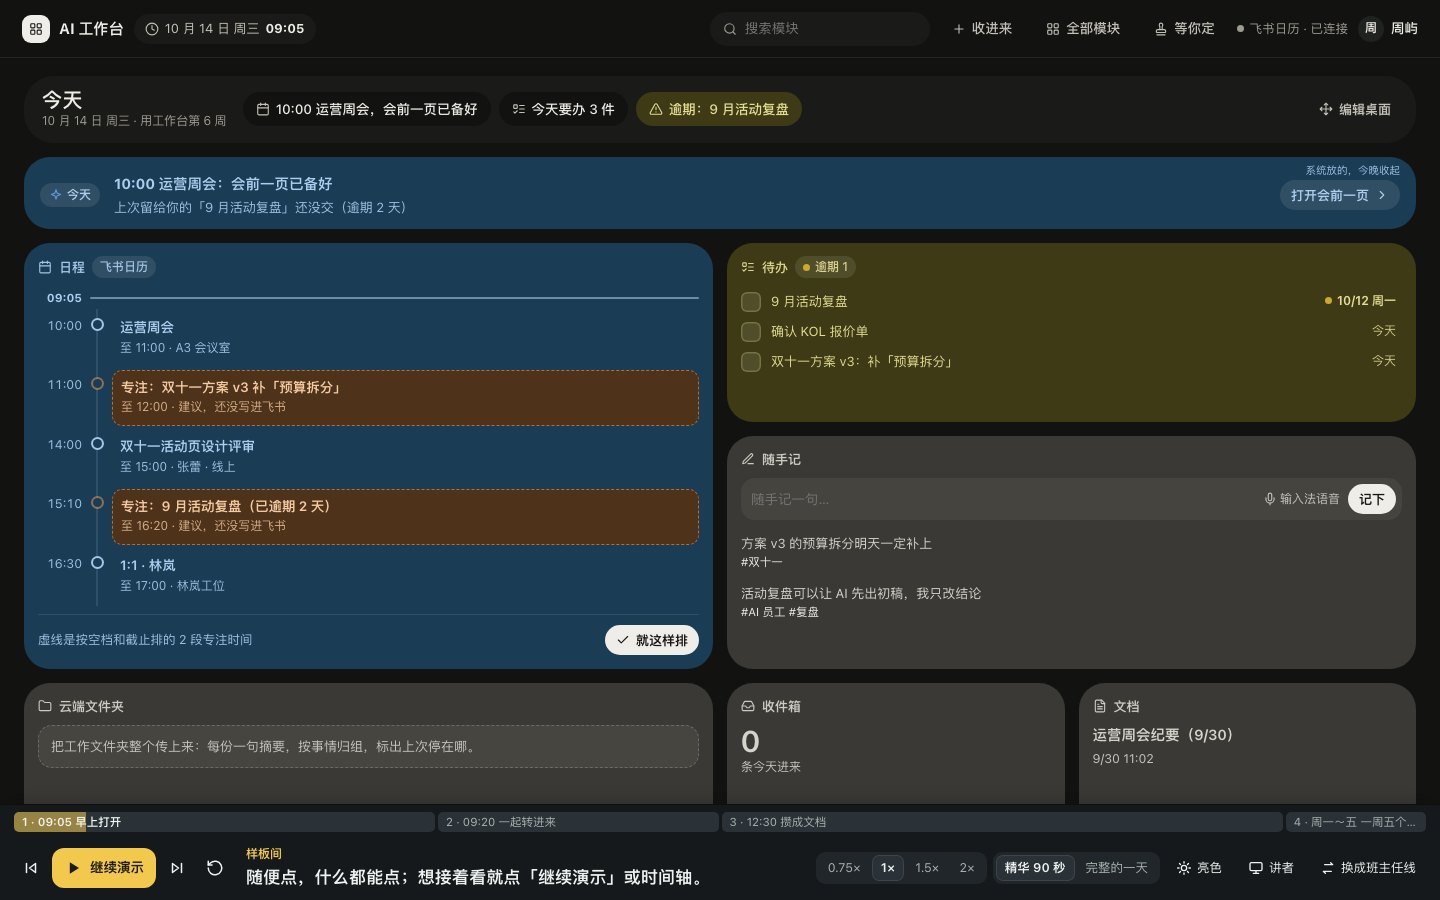The width and height of the screenshot is (1440, 900).
Task: Check off 9 月活动复盘 todo
Action: coord(751,302)
